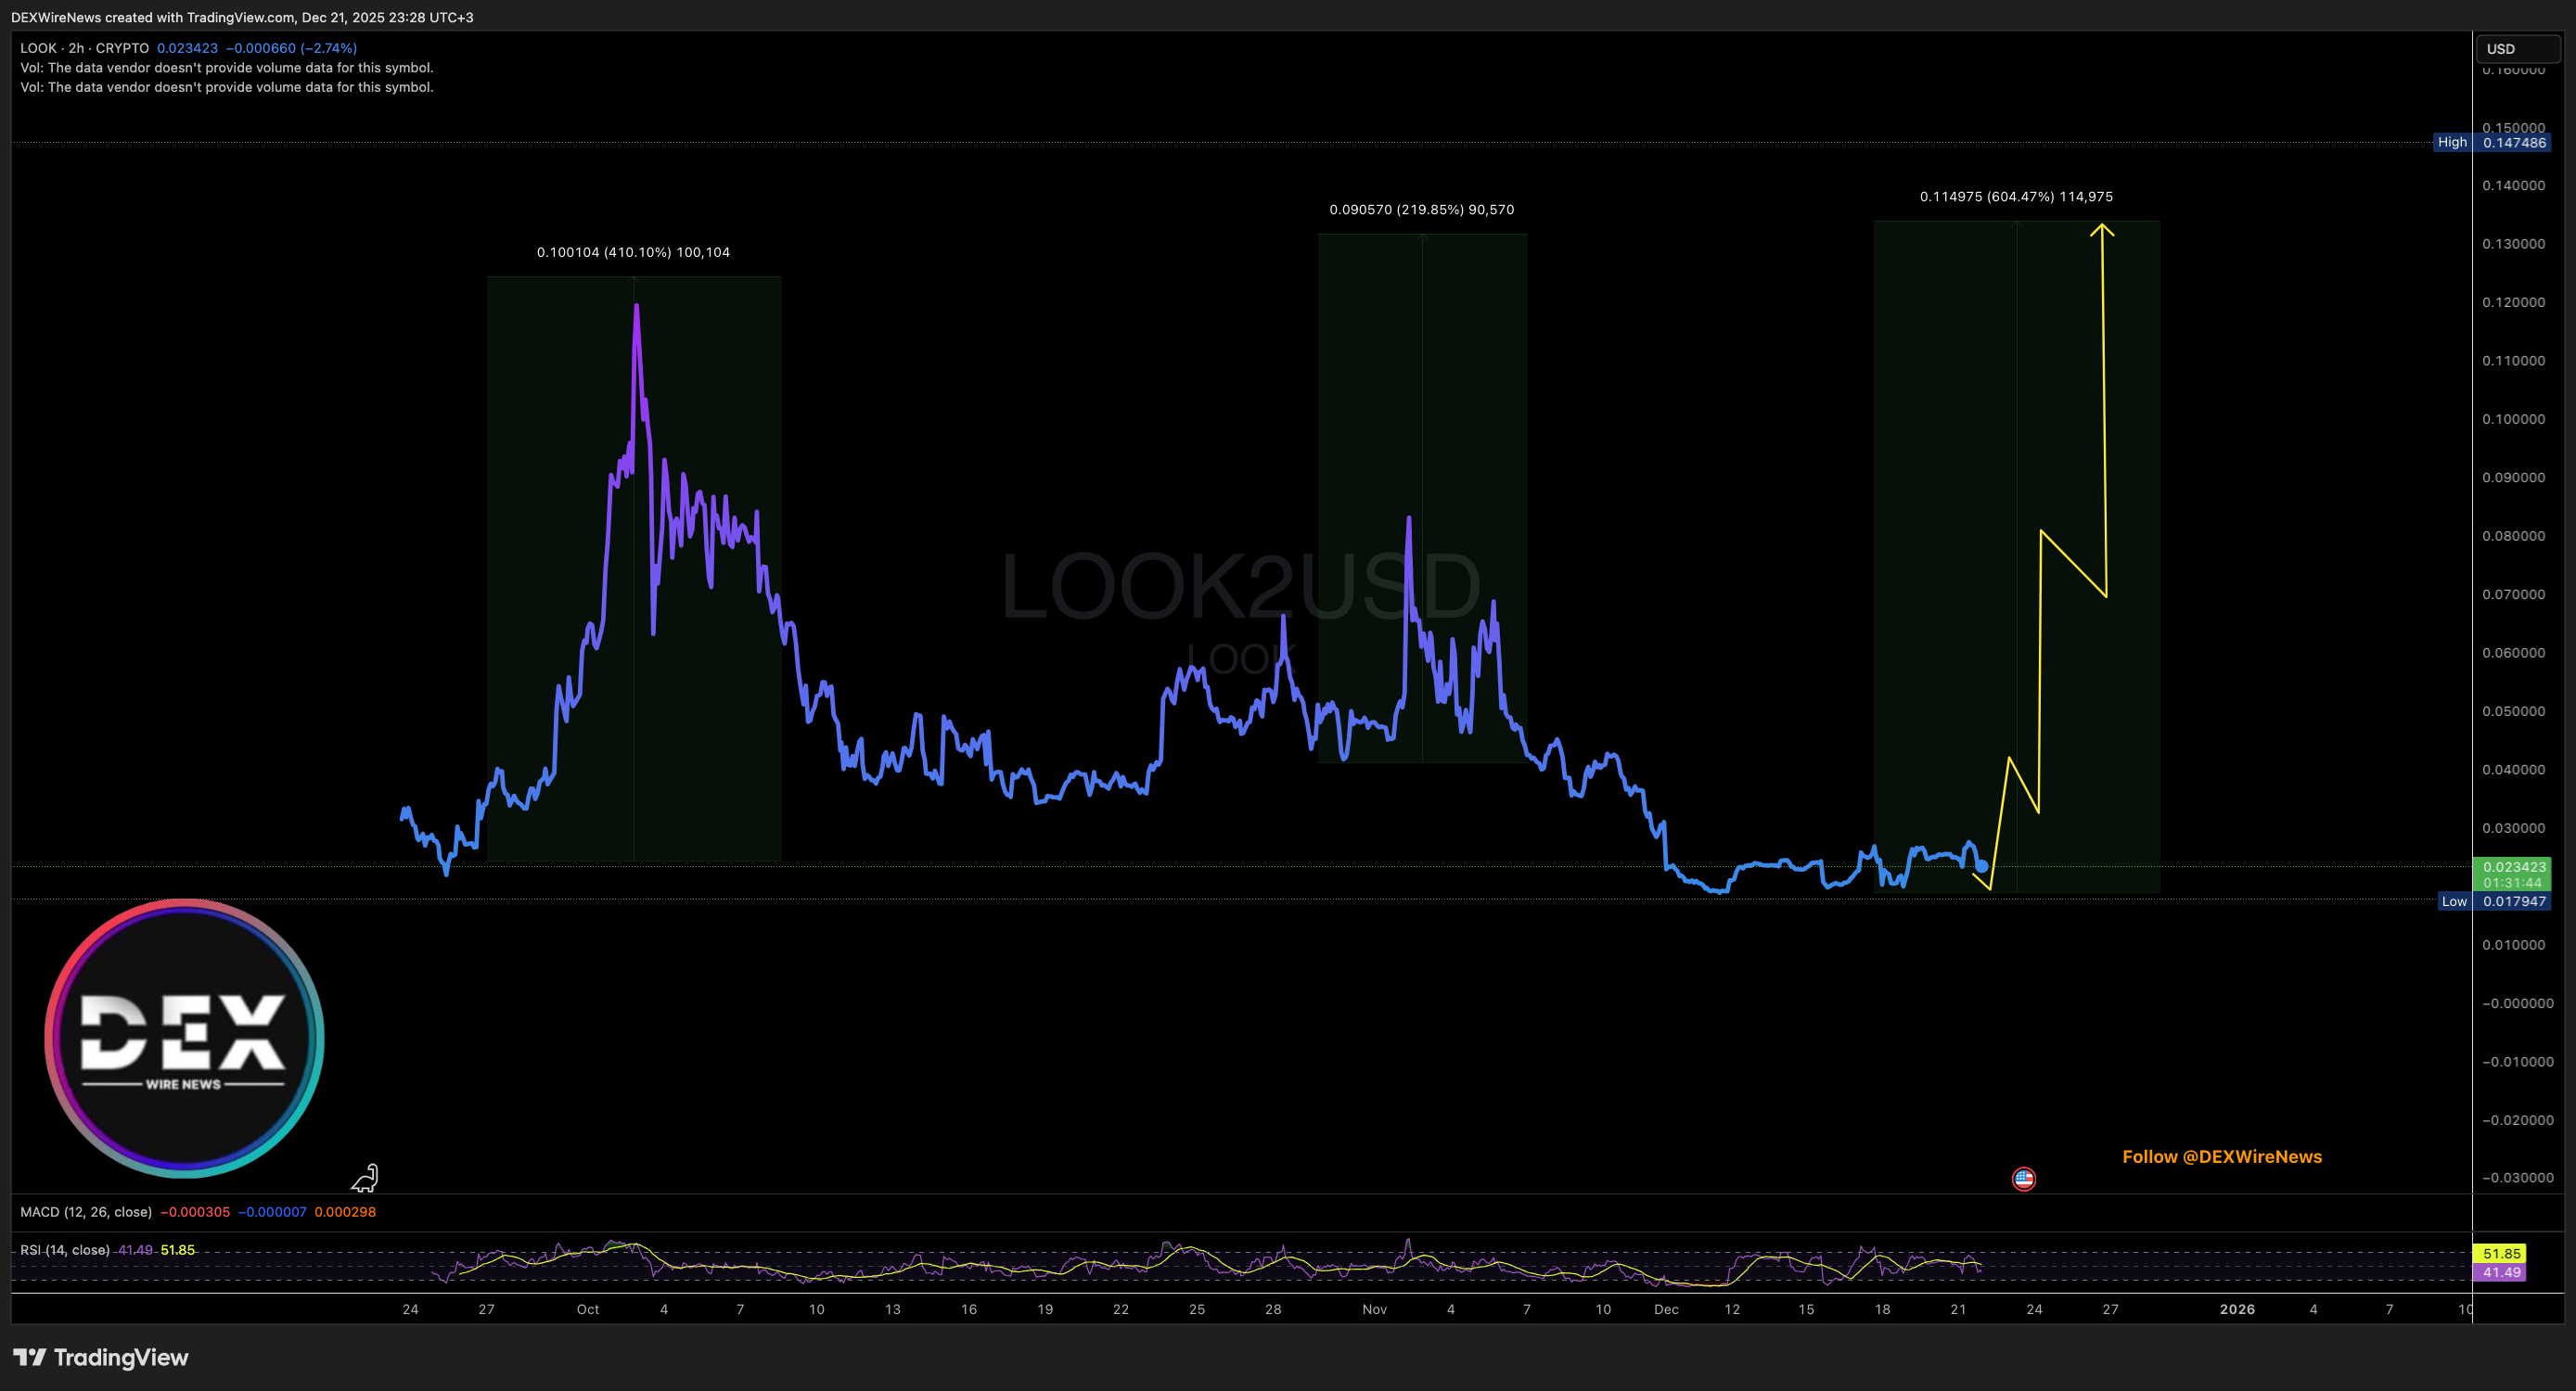
Task: Click the Low 0.017947 price label
Action: [x=2493, y=901]
